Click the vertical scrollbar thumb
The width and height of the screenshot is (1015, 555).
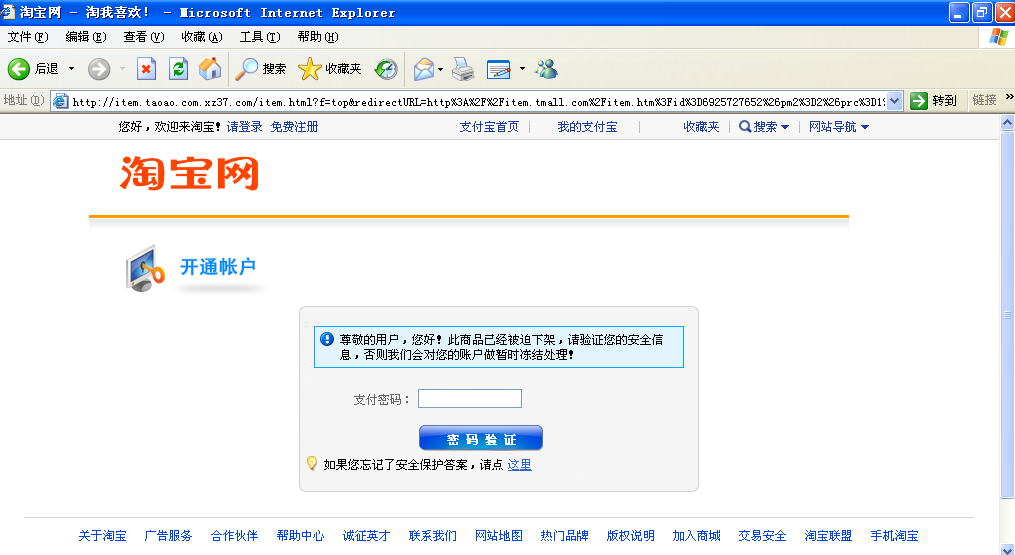click(1007, 314)
